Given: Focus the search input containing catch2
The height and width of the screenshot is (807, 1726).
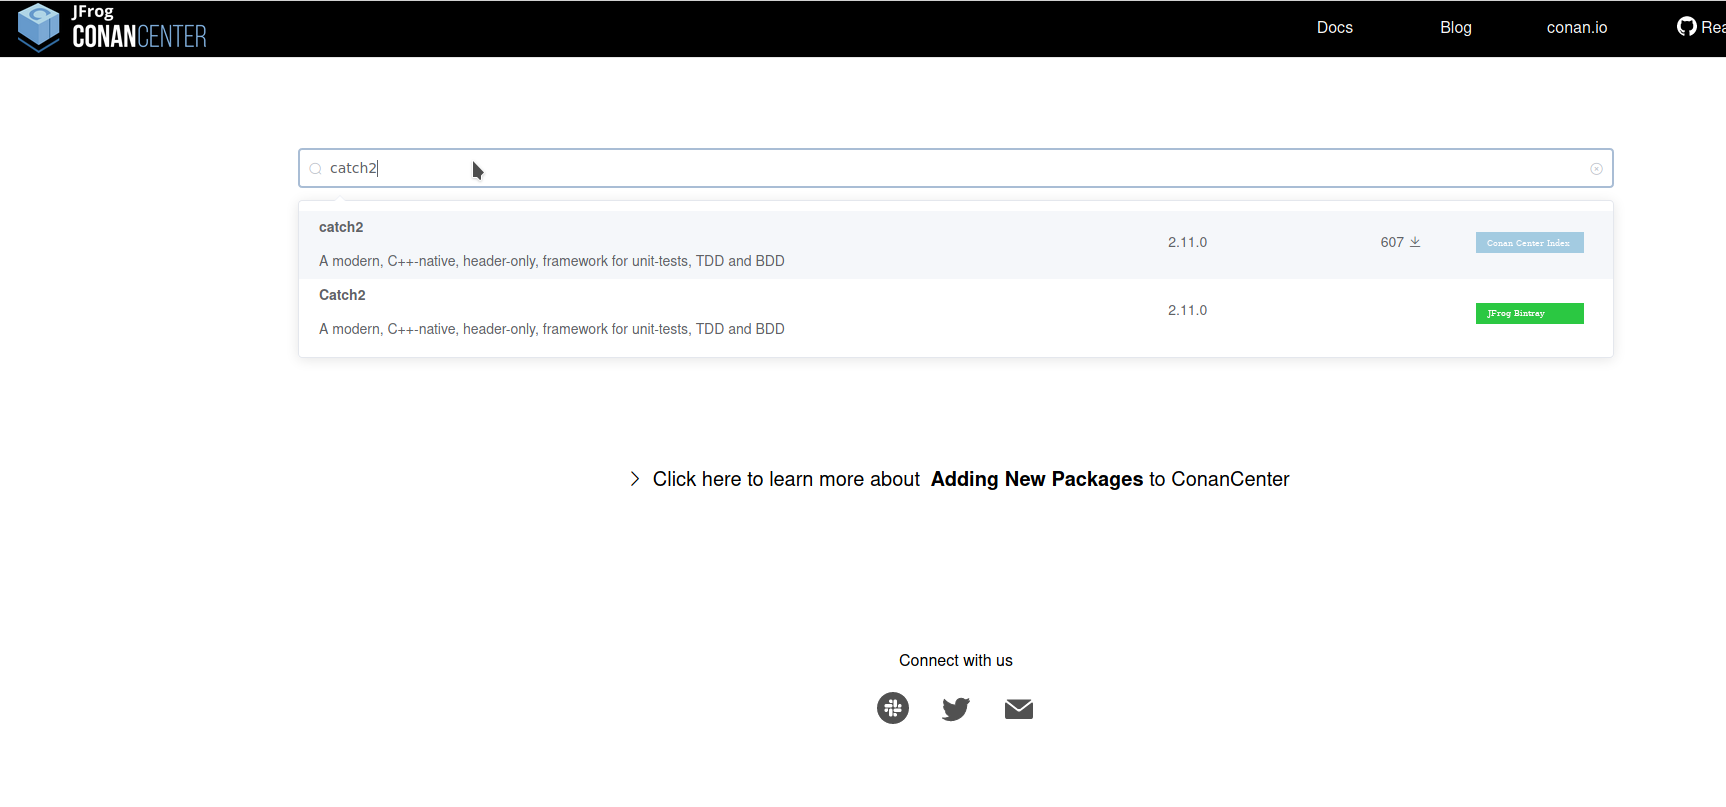Looking at the screenshot, I should click(x=956, y=168).
